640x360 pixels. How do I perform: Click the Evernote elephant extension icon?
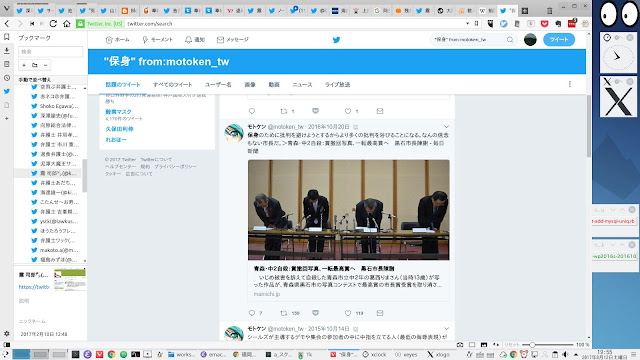point(558,24)
